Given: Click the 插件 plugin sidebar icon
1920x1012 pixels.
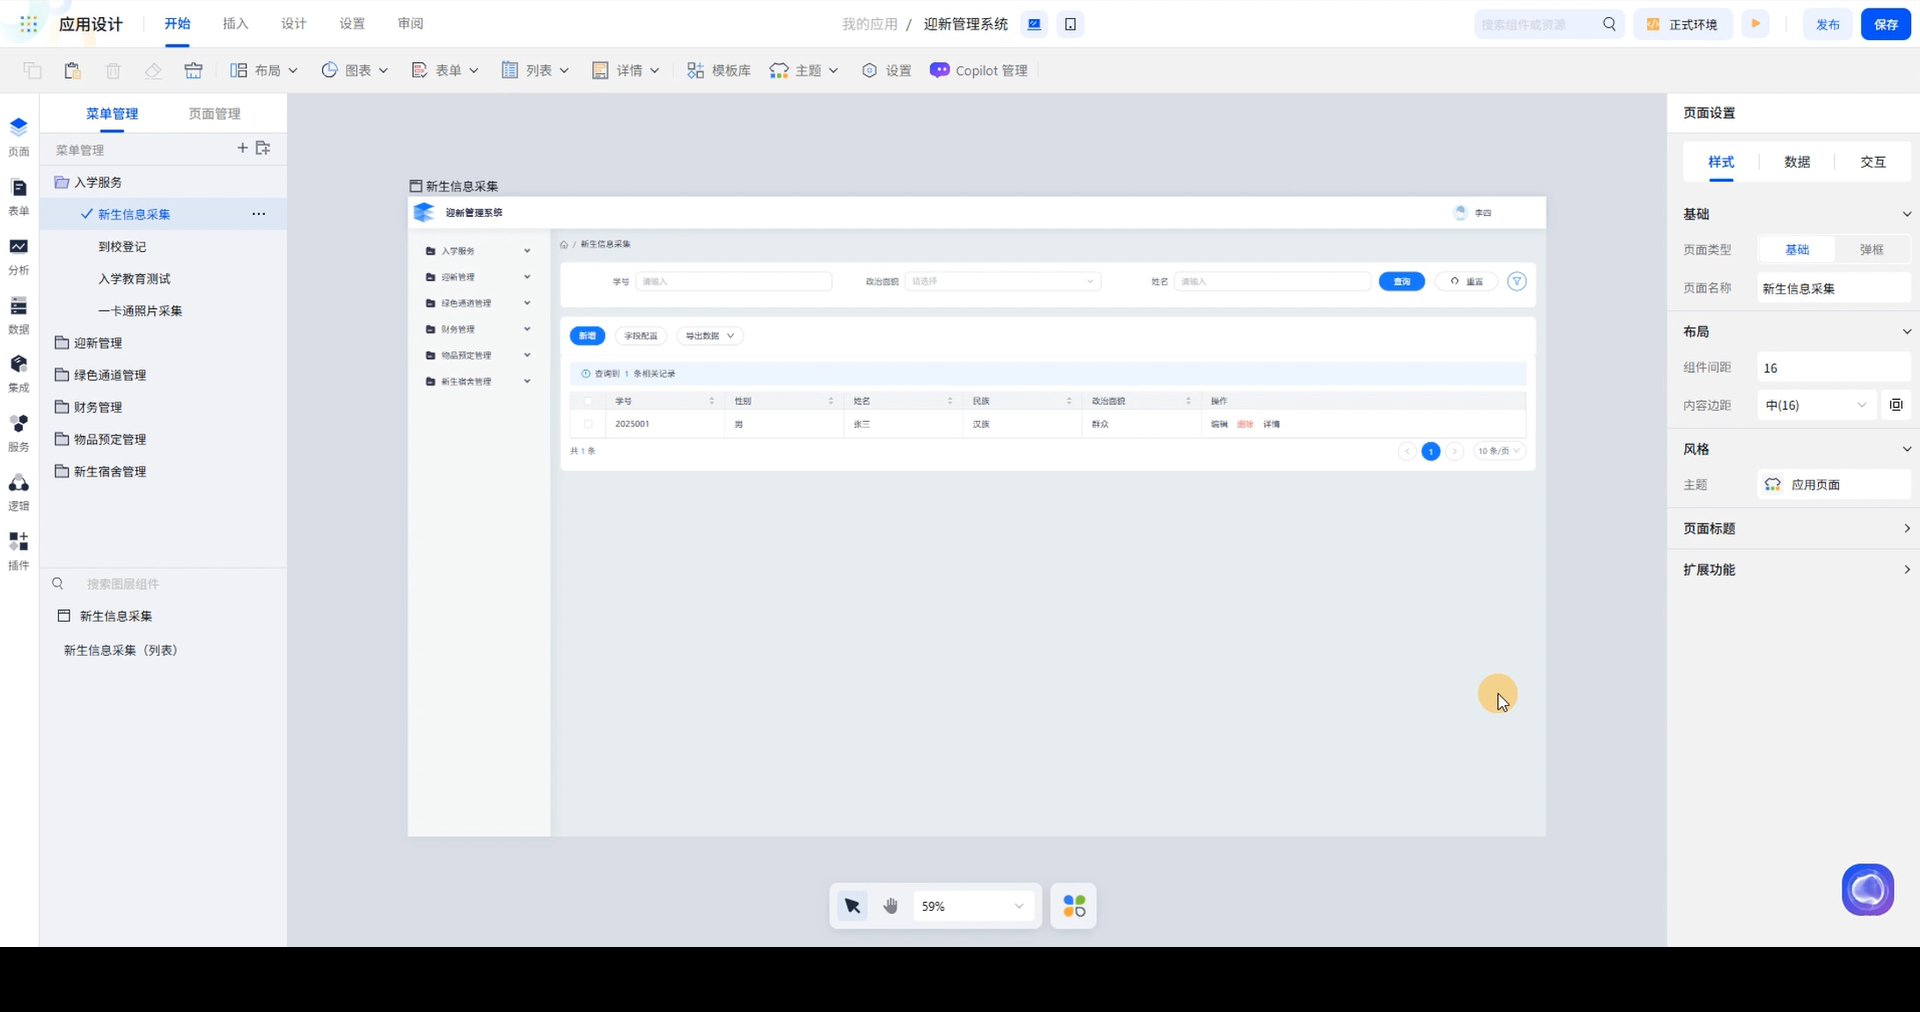Looking at the screenshot, I should click(x=18, y=543).
